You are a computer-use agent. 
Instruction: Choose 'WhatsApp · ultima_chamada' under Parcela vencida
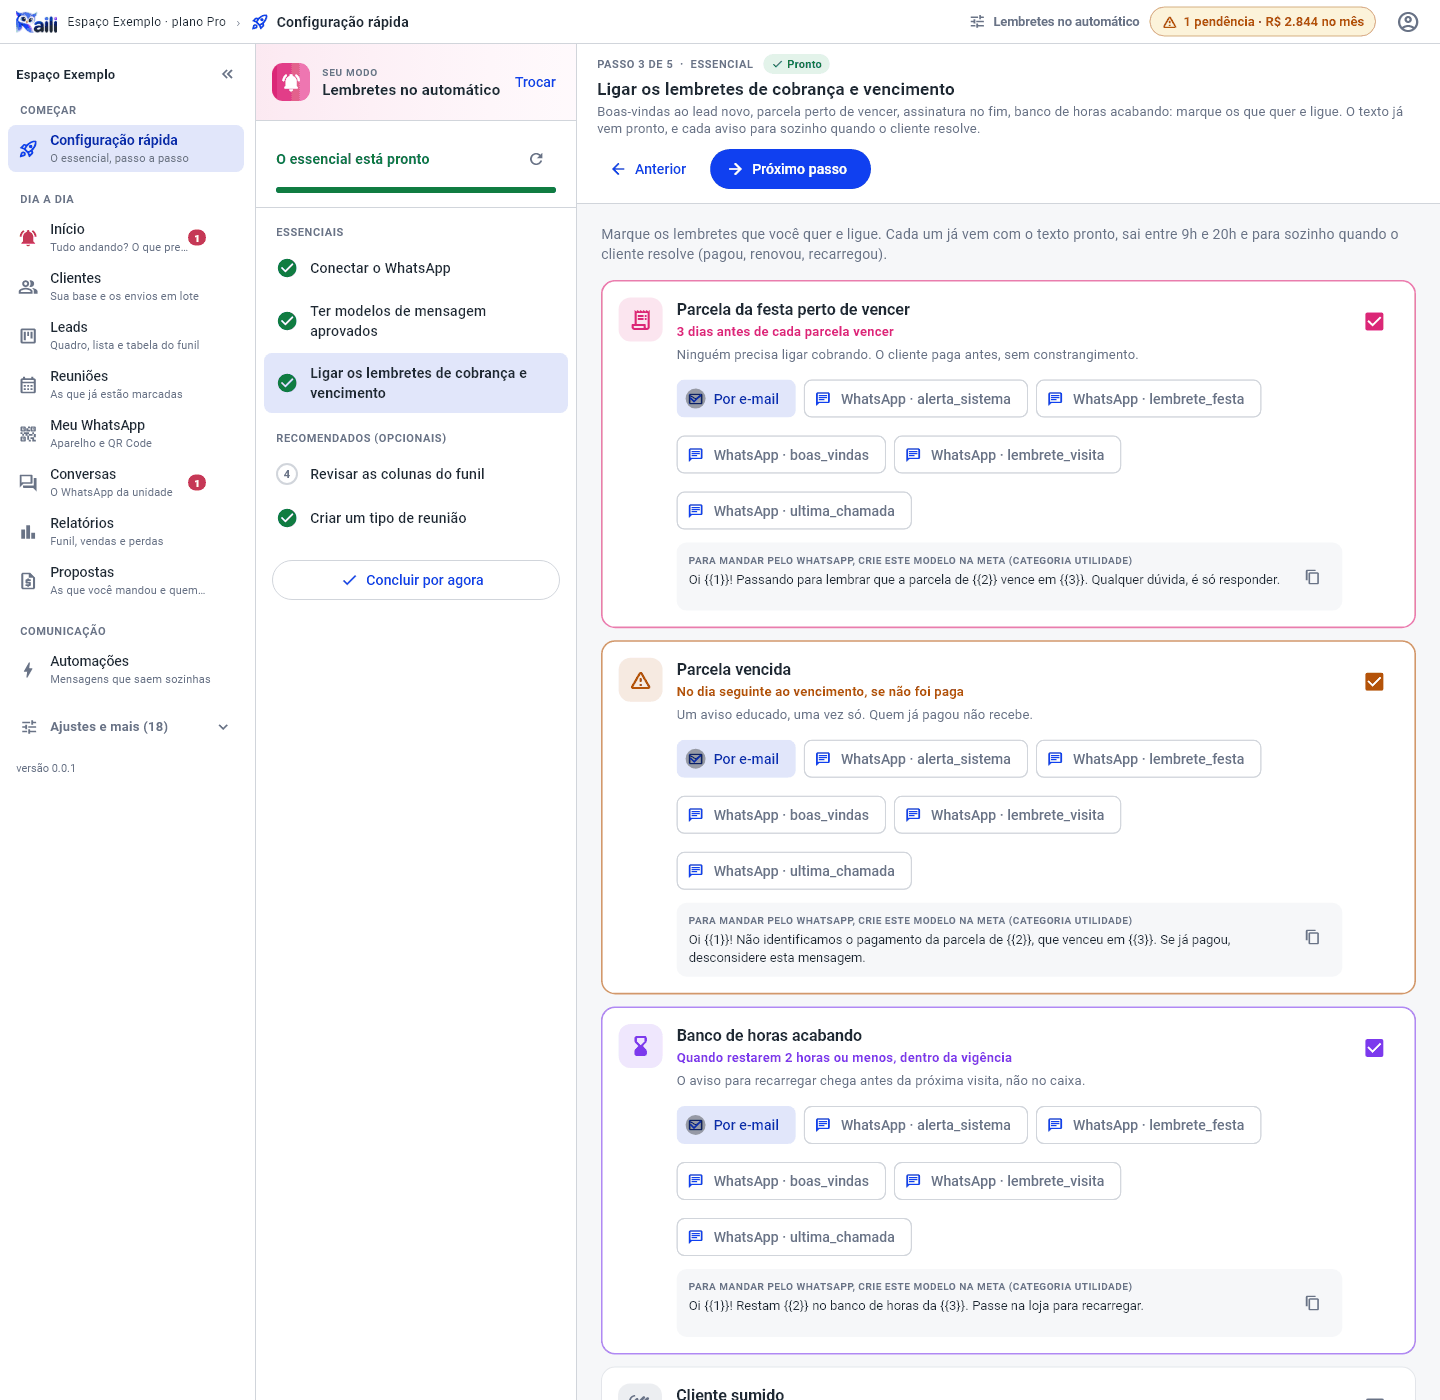pos(794,871)
